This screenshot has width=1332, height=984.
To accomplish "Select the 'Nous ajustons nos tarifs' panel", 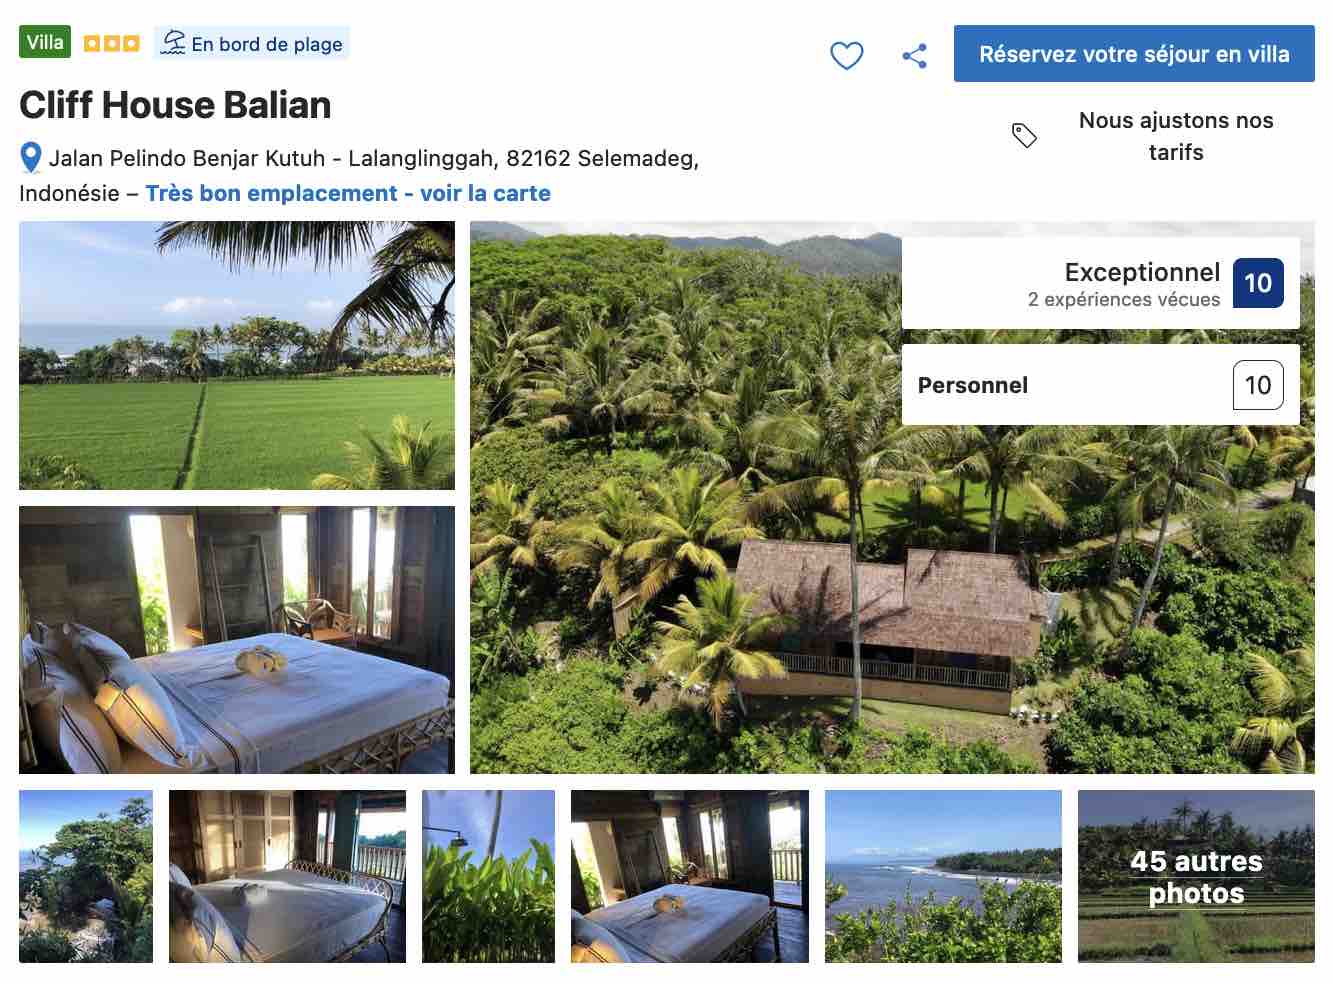I will click(x=1175, y=135).
